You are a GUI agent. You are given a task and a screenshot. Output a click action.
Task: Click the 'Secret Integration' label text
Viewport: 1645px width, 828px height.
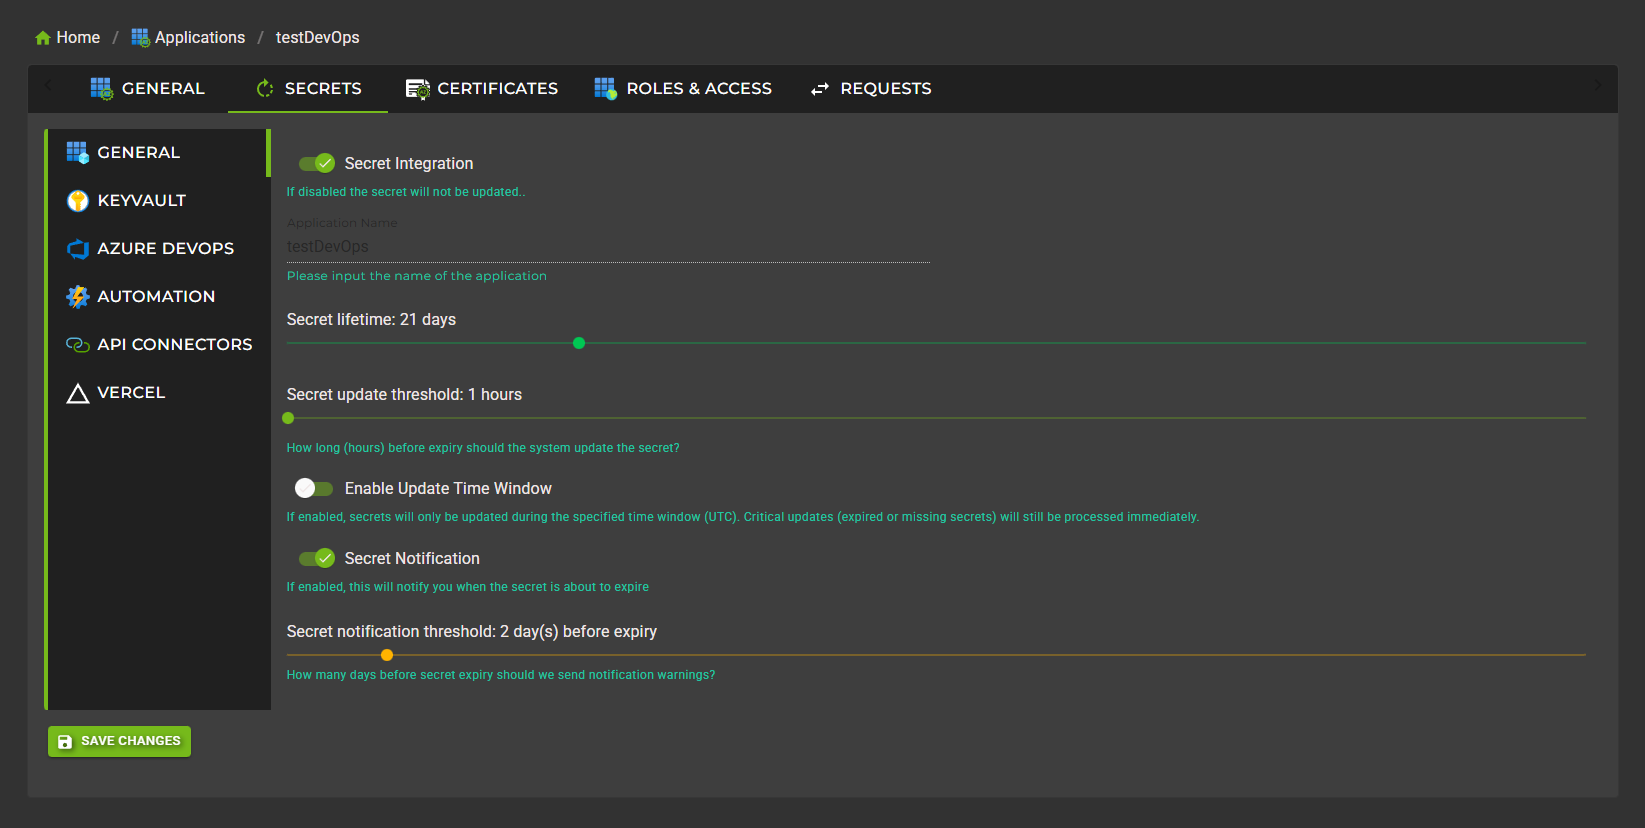click(x=409, y=163)
